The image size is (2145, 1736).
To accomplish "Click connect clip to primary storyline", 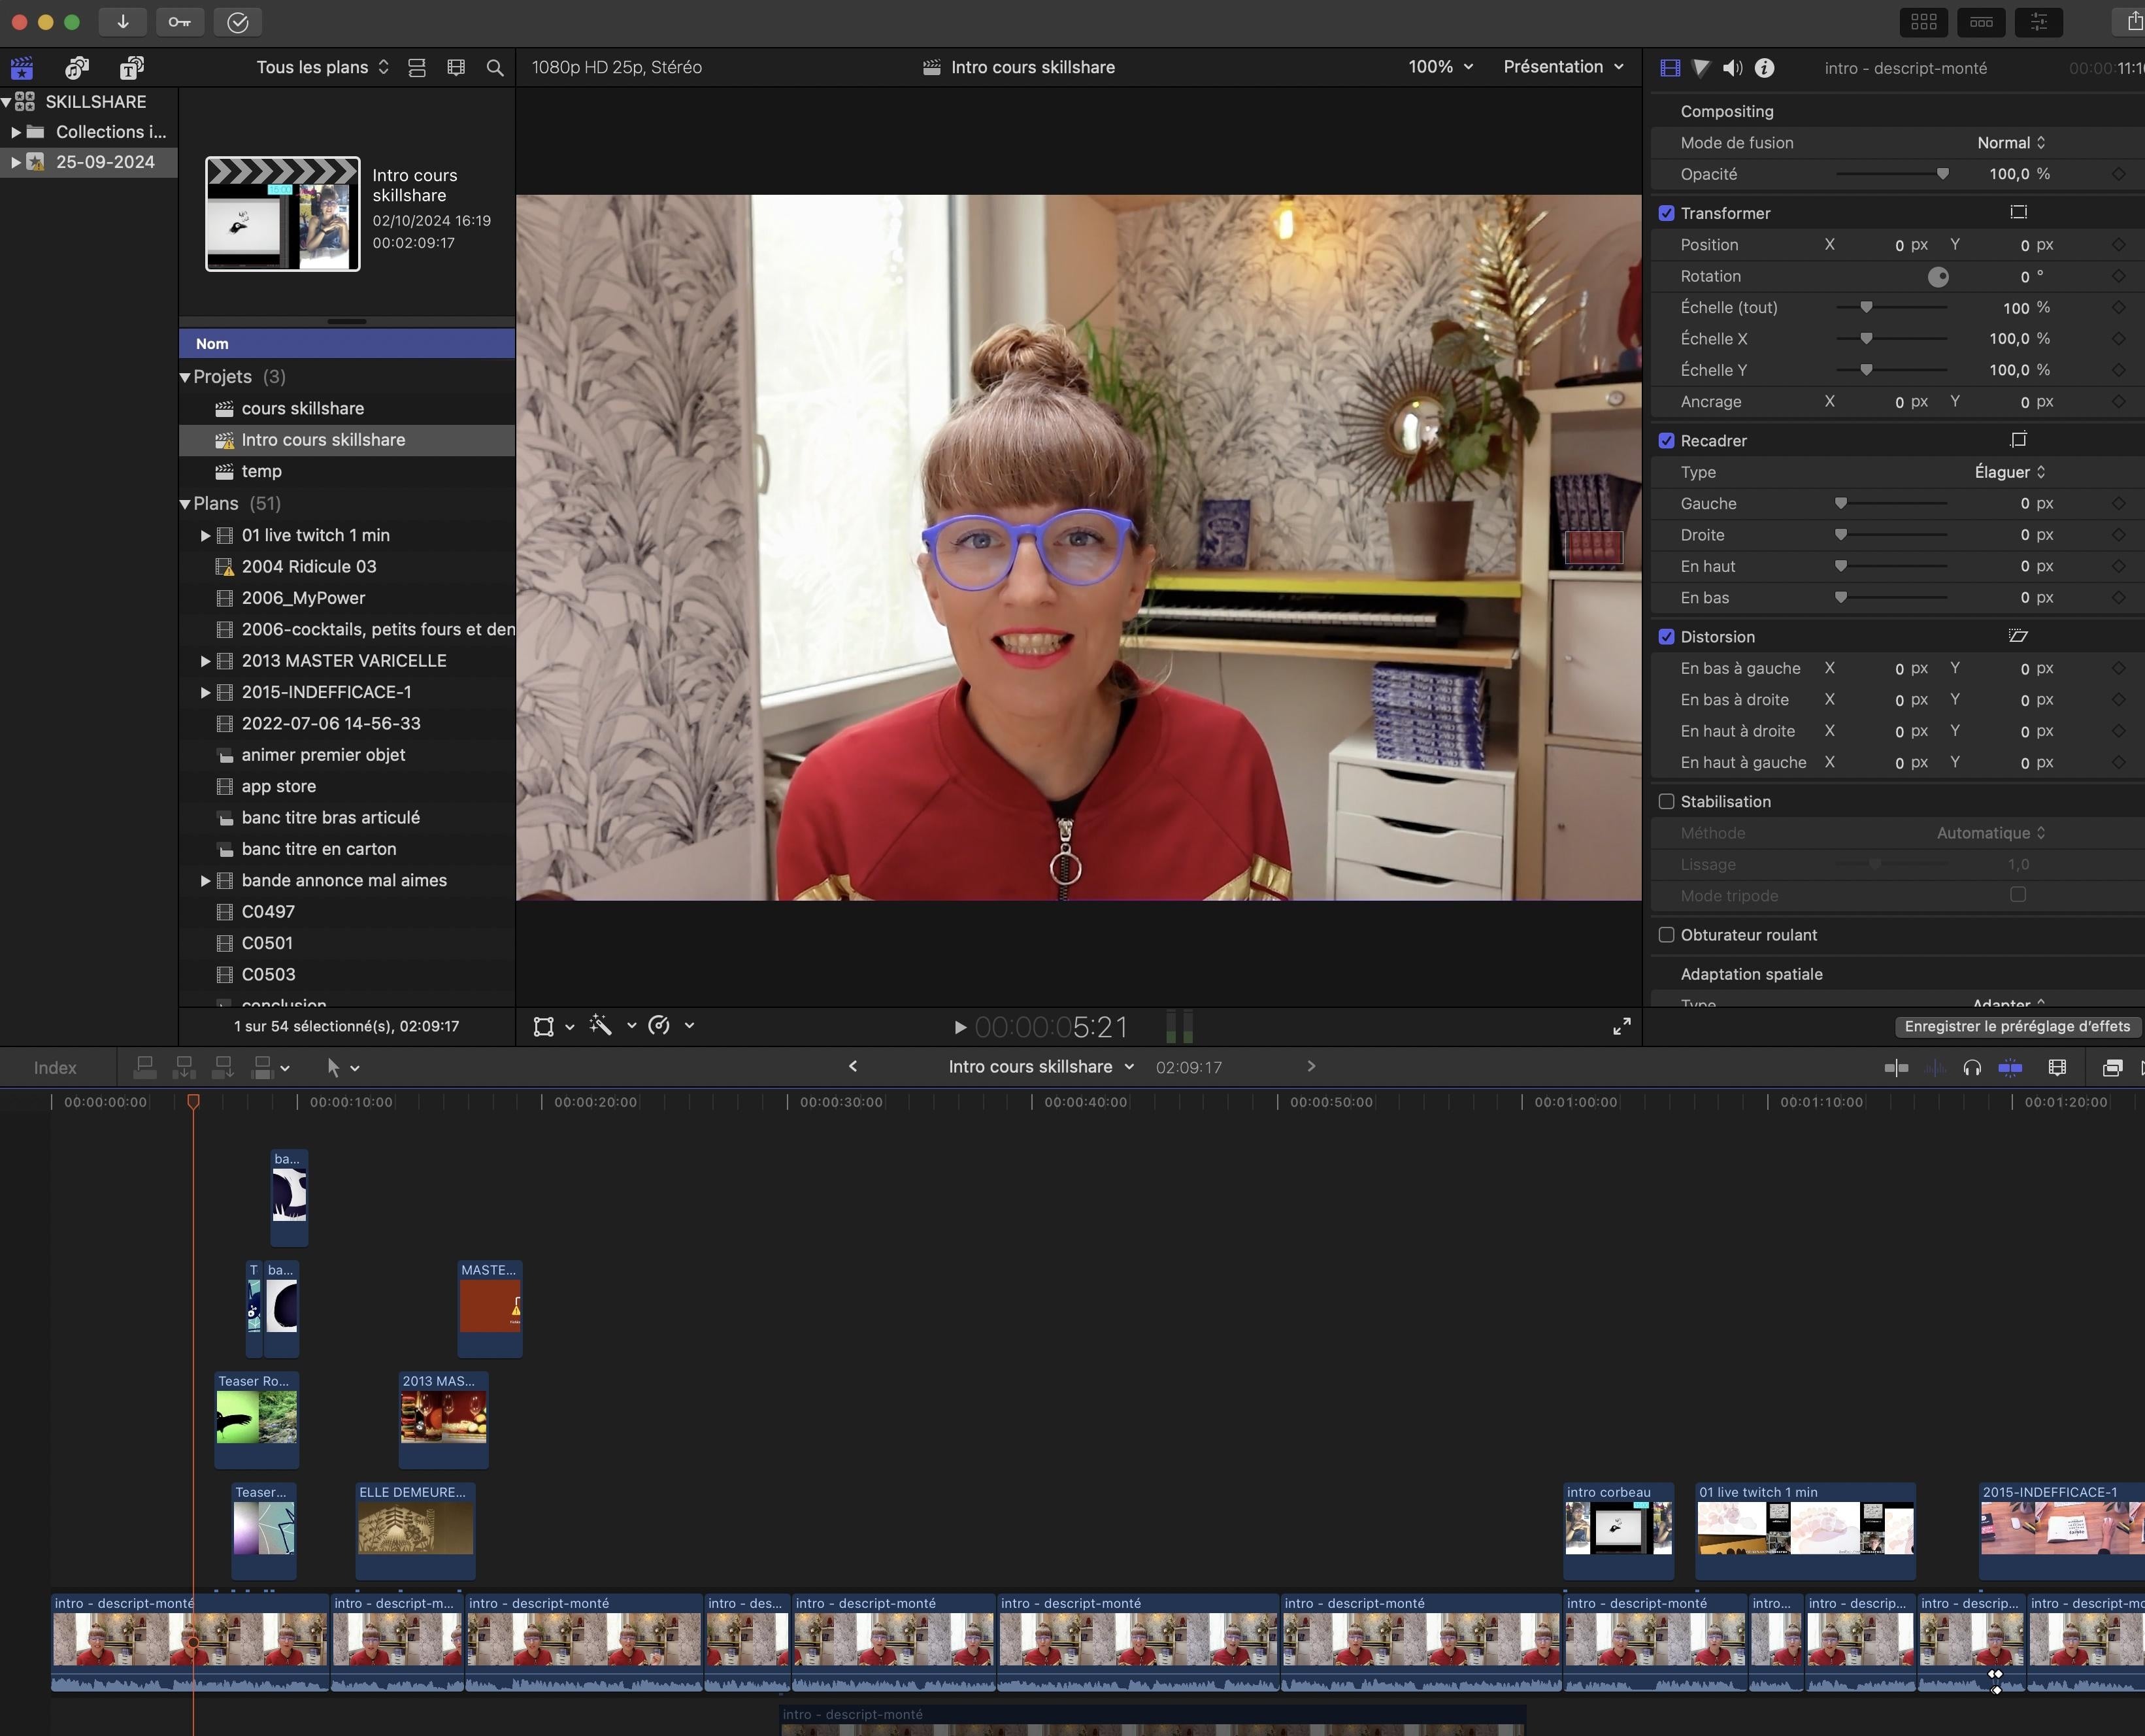I will click(x=145, y=1068).
